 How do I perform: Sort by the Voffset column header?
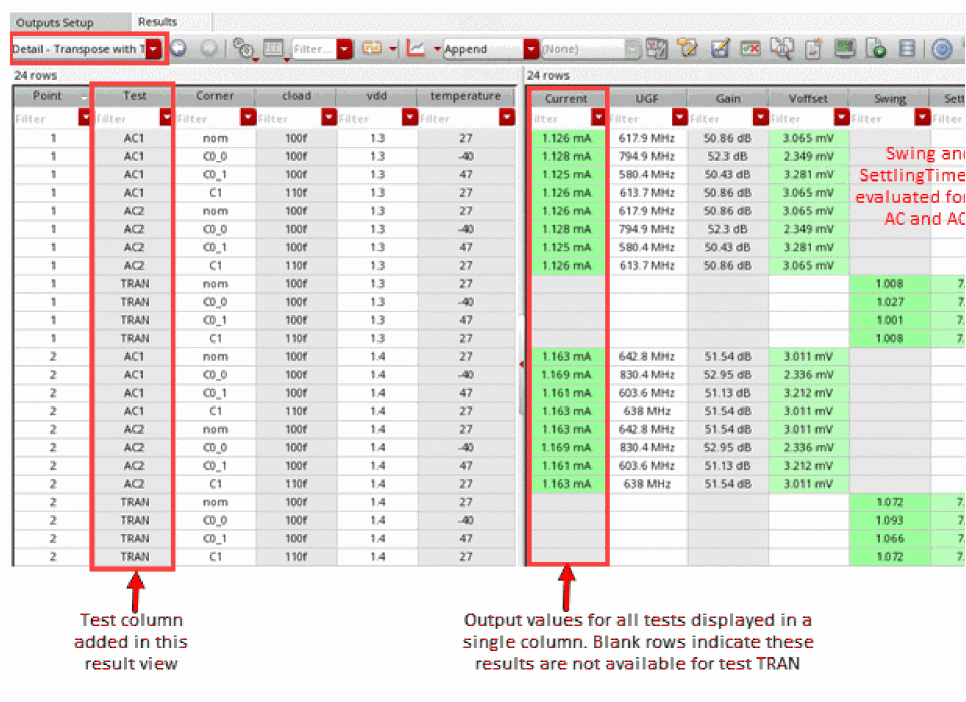808,99
